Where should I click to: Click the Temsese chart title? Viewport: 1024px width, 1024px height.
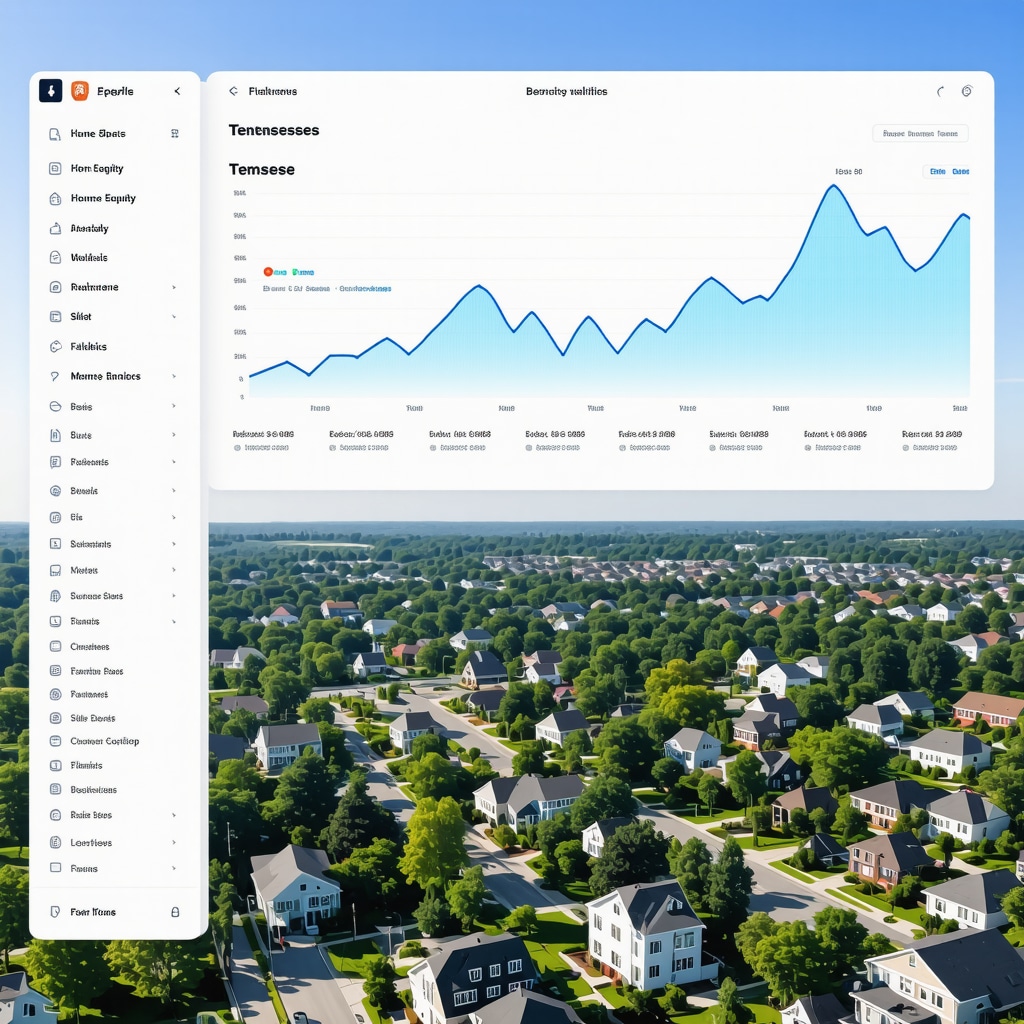tap(261, 170)
